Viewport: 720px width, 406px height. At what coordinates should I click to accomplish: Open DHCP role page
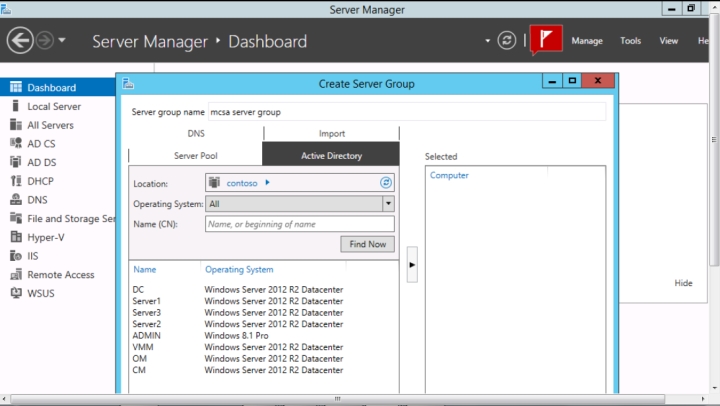(40, 181)
